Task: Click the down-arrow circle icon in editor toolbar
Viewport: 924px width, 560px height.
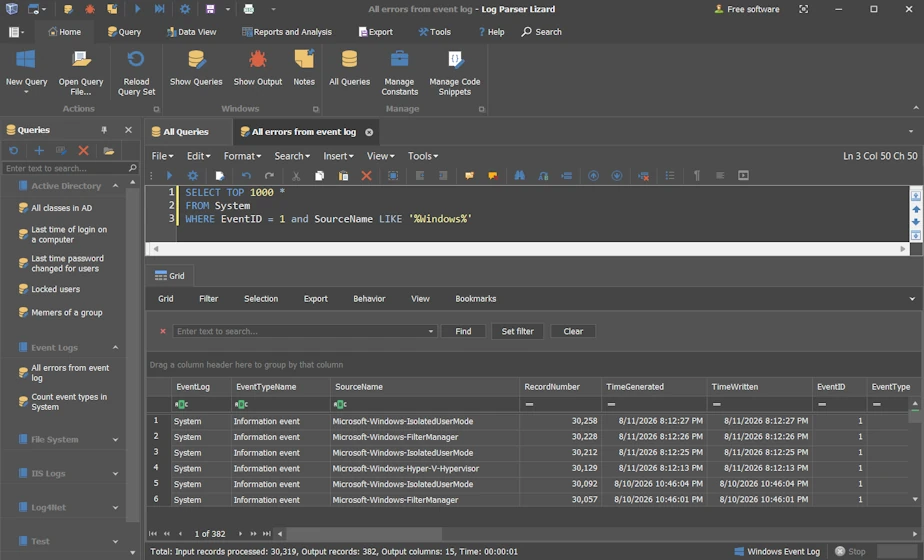Action: pyautogui.click(x=616, y=176)
